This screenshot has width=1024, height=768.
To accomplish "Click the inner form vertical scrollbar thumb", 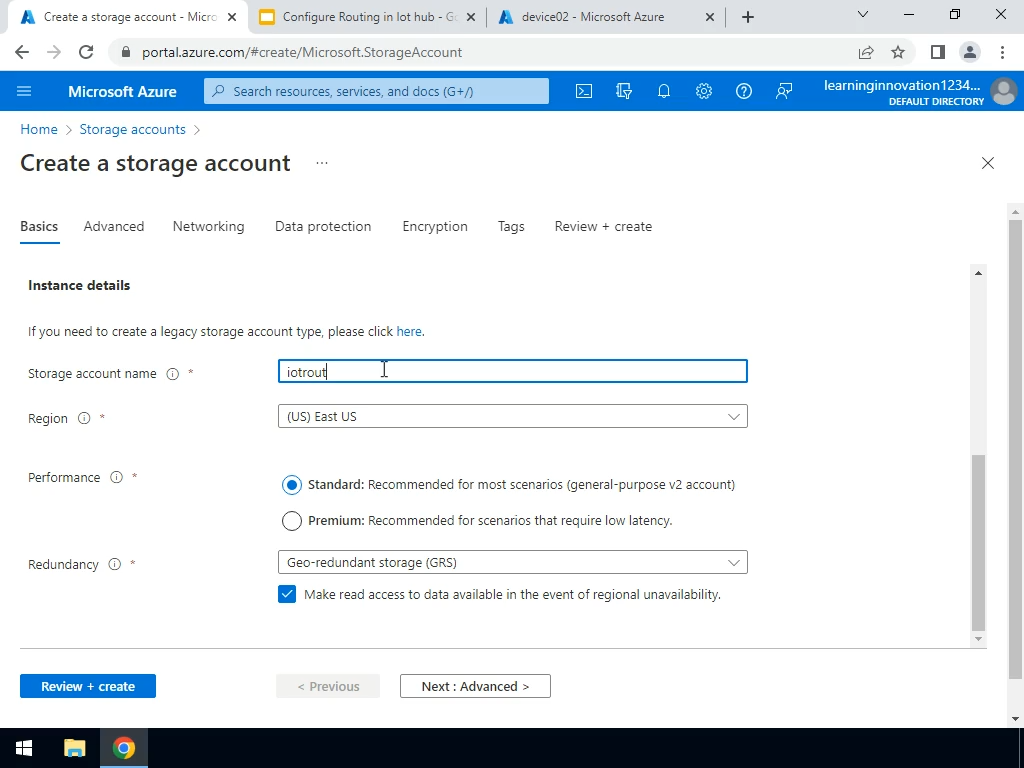I will pos(978,542).
